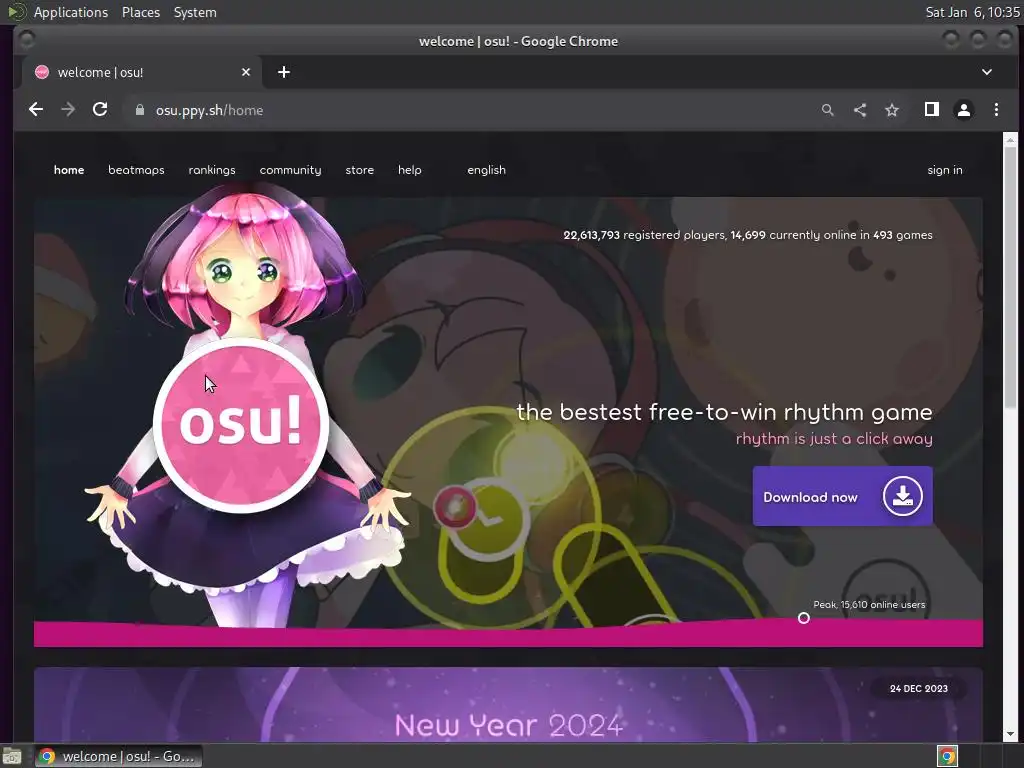
Task: Click the Sat Jan 6 clock
Action: [x=972, y=12]
